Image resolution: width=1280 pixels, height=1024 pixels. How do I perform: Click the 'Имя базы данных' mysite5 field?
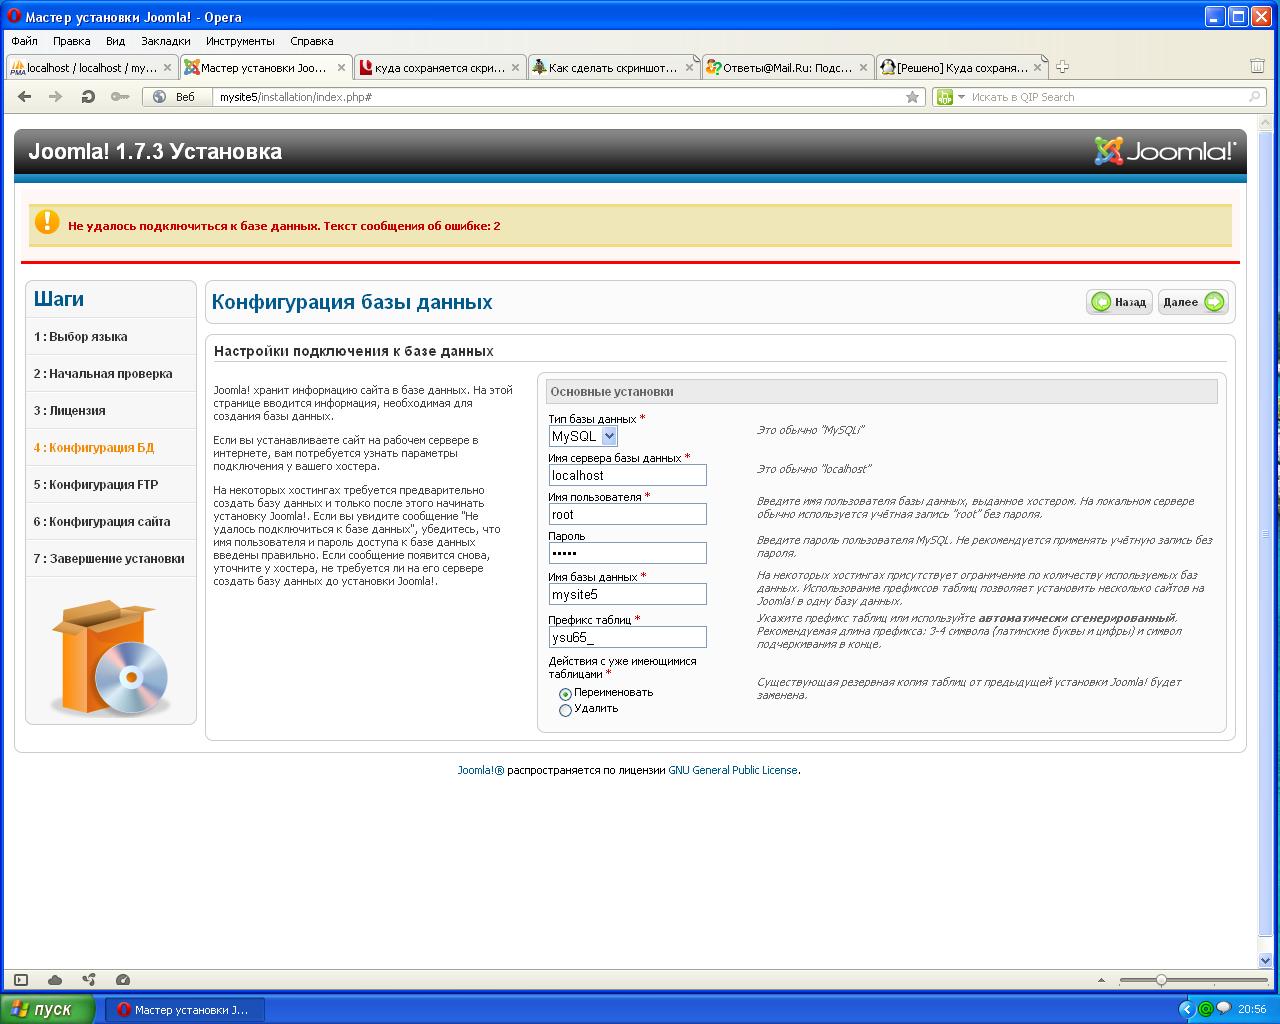pos(628,595)
